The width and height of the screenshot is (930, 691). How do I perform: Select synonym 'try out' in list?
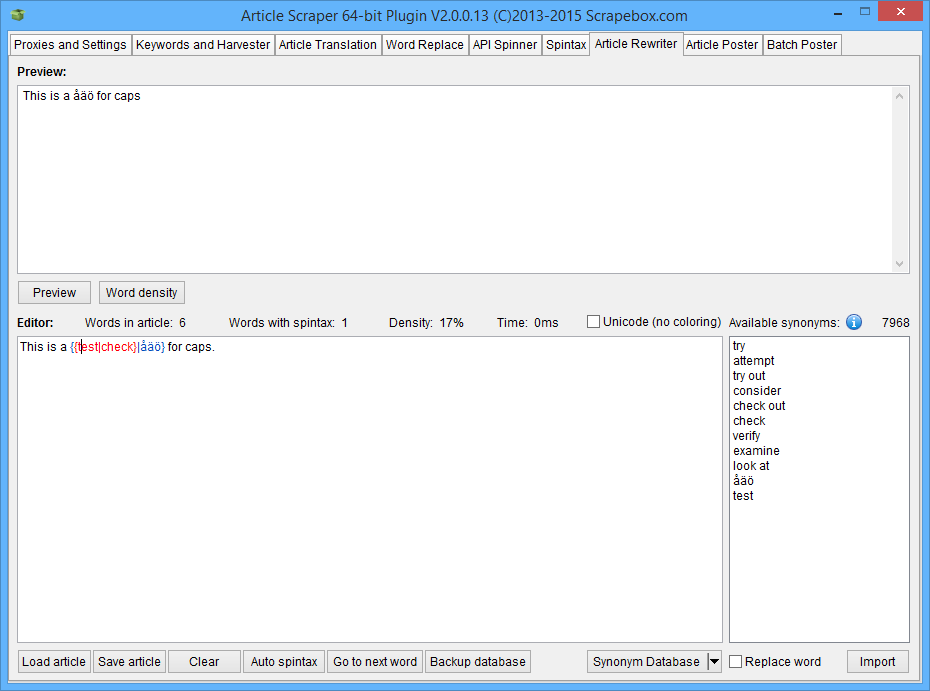(x=749, y=375)
